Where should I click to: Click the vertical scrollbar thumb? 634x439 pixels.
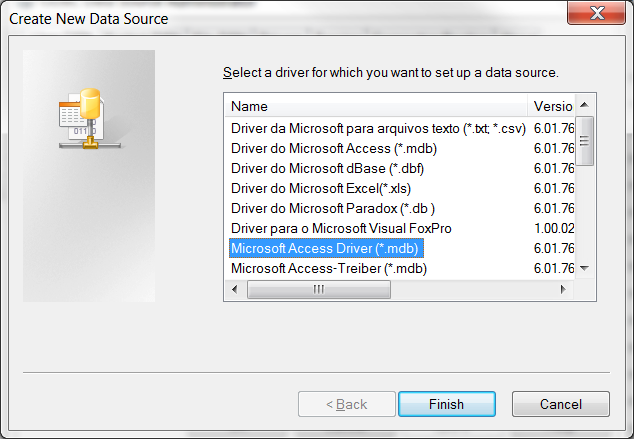(584, 141)
